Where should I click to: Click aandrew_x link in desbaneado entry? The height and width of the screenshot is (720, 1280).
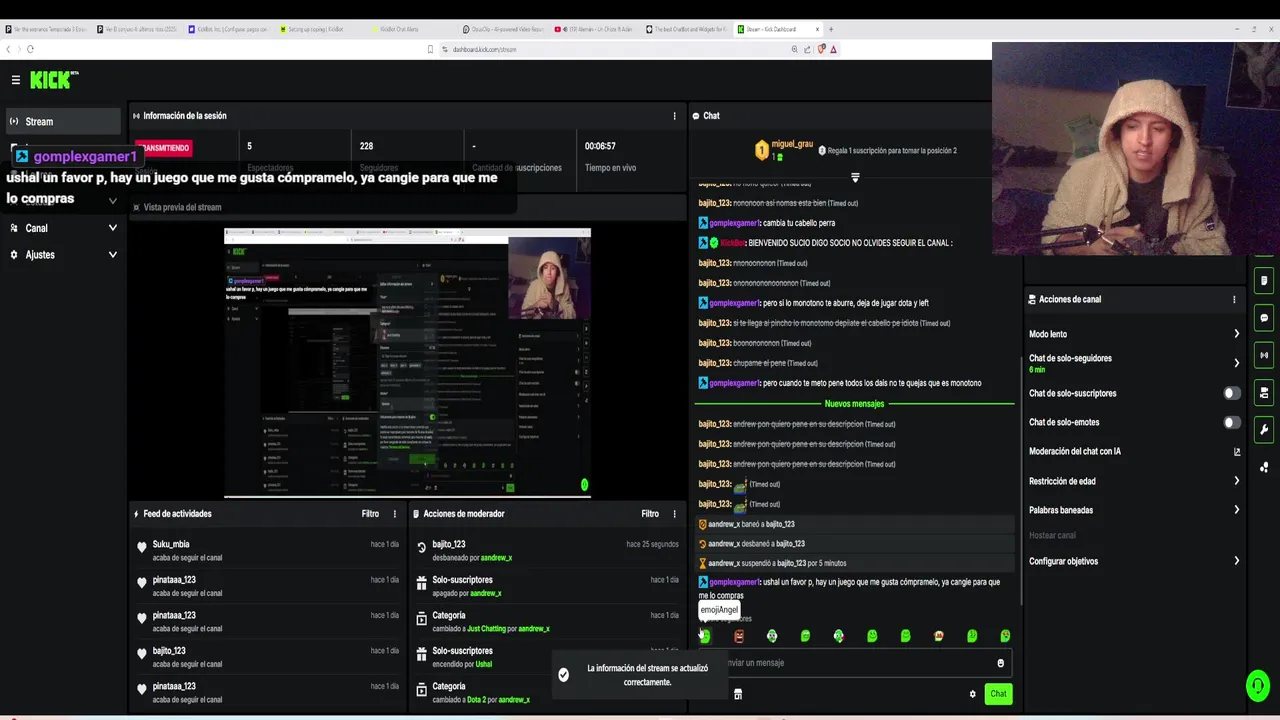[x=496, y=558]
